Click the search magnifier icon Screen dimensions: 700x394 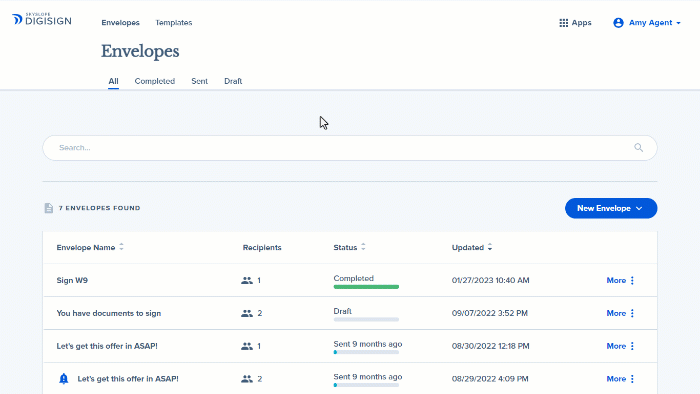[x=638, y=148]
